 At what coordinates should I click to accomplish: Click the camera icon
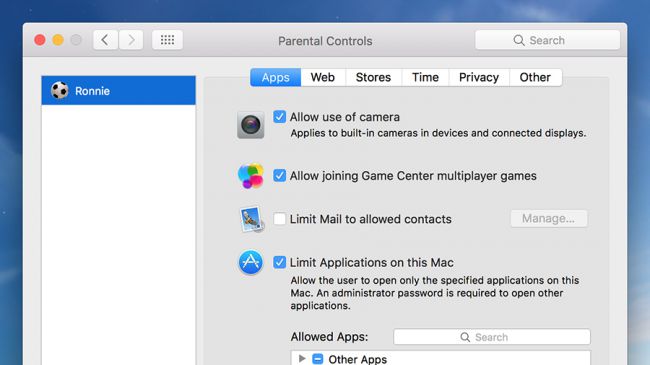click(x=250, y=125)
